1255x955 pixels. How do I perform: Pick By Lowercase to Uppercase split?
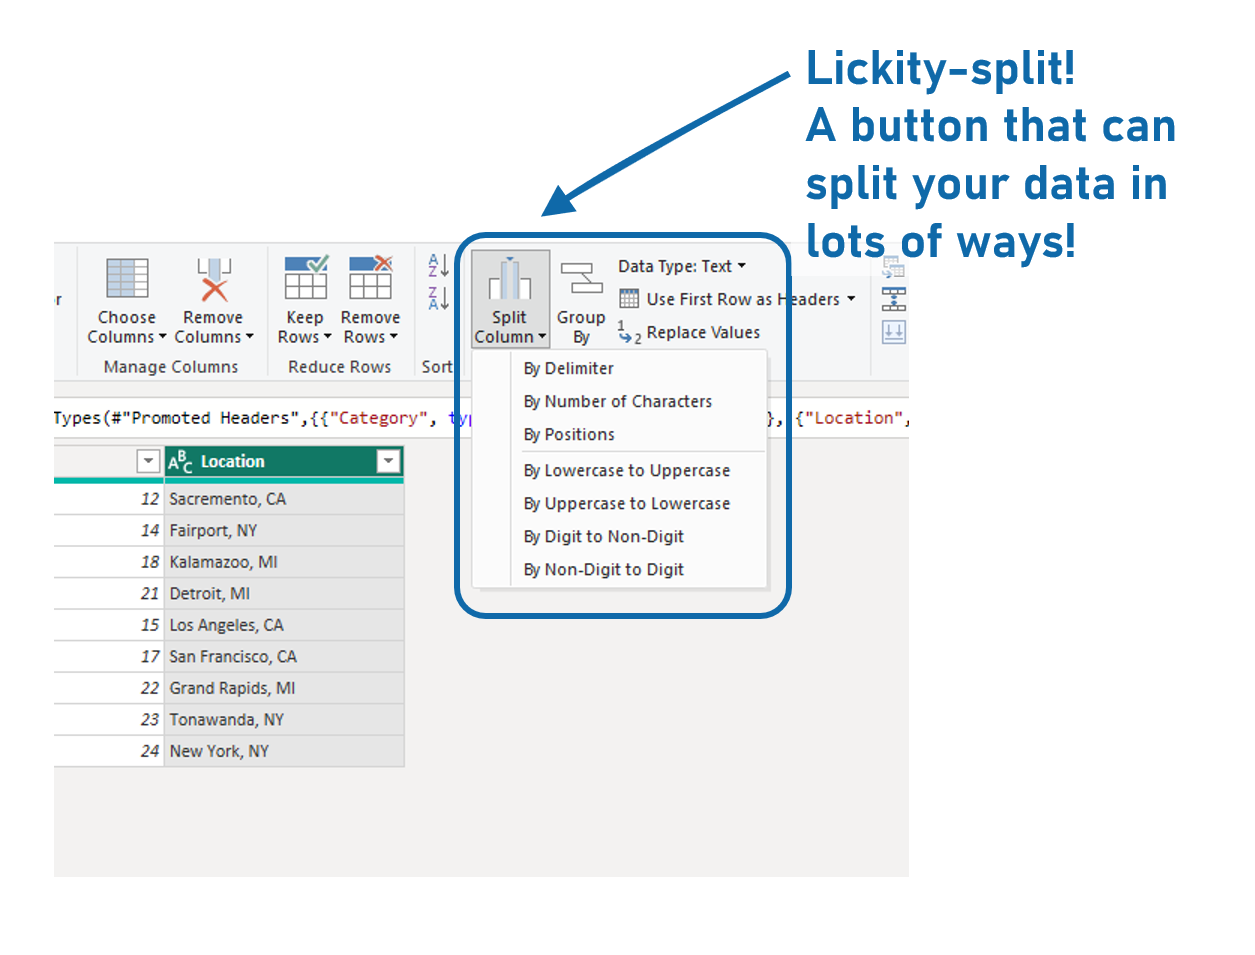point(627,470)
